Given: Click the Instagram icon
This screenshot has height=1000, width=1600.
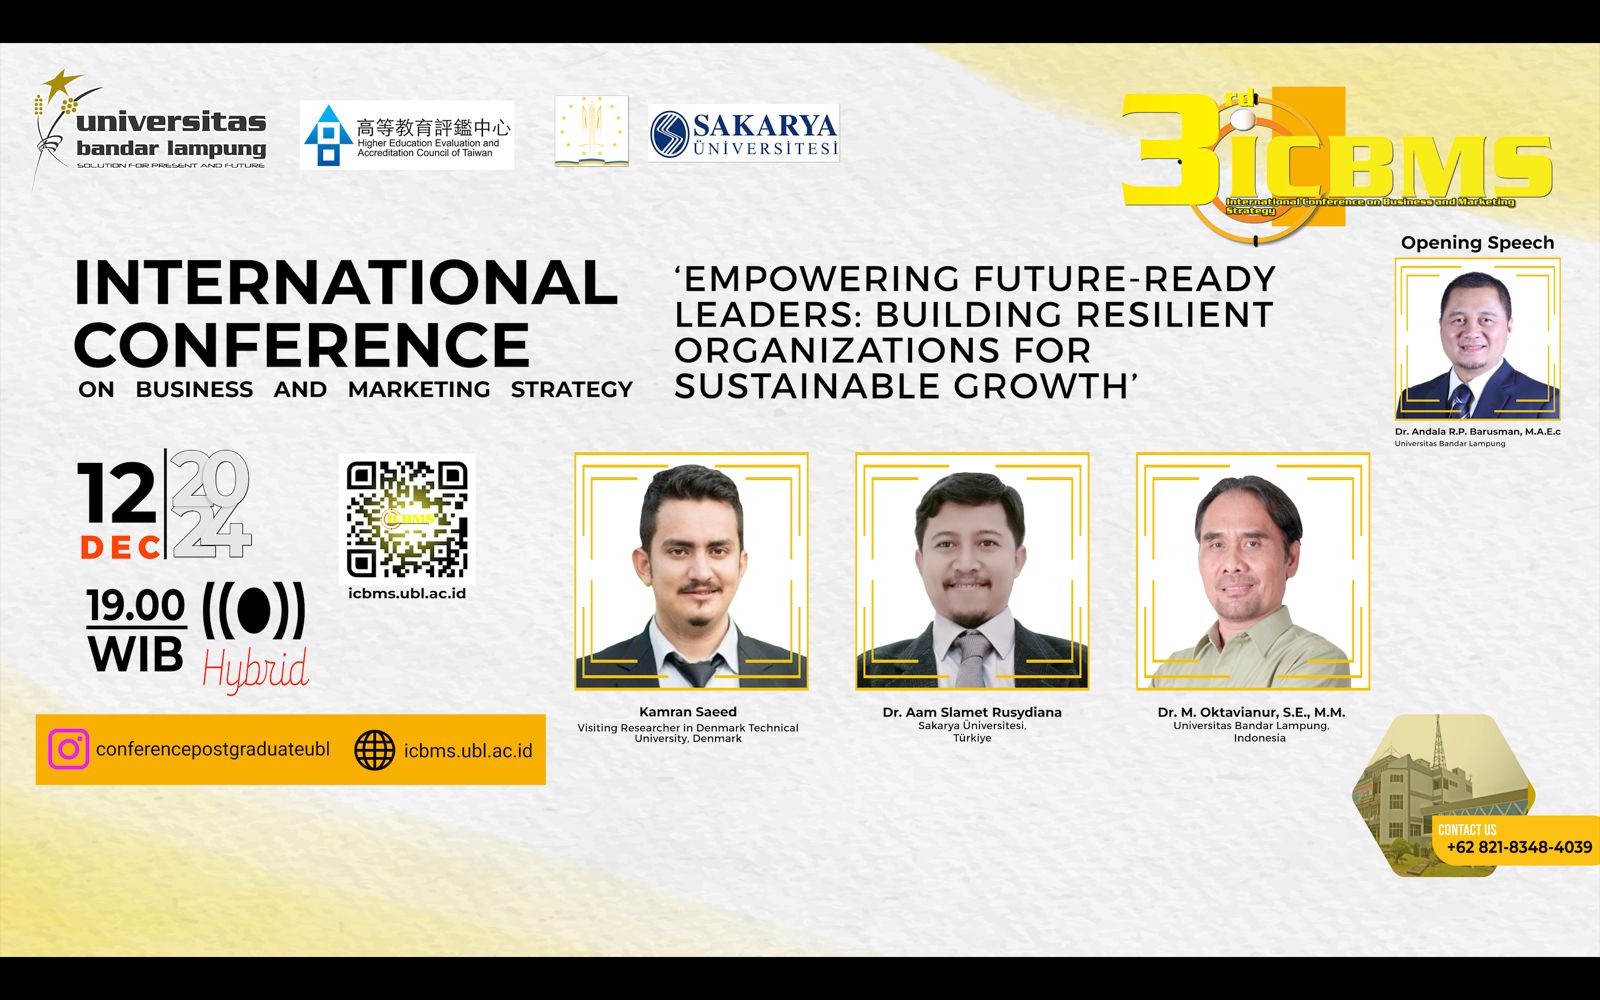Looking at the screenshot, I should 69,749.
